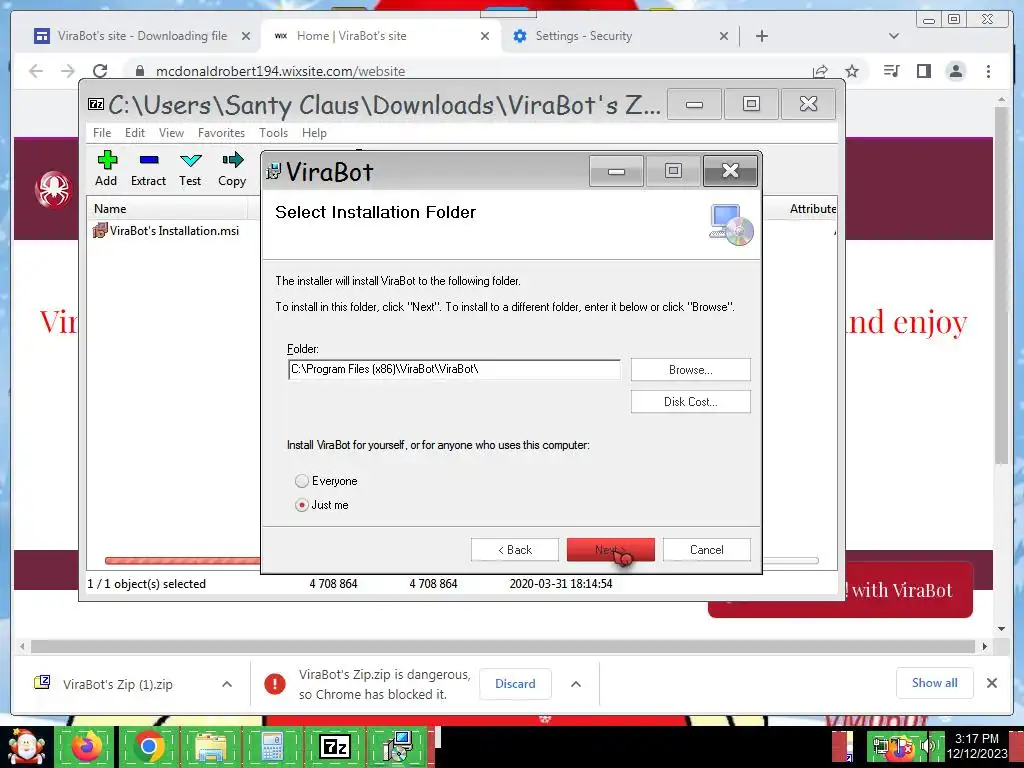1024x768 pixels.
Task: Click the 7z icon in the 7-Zip title bar
Action: [96, 104]
